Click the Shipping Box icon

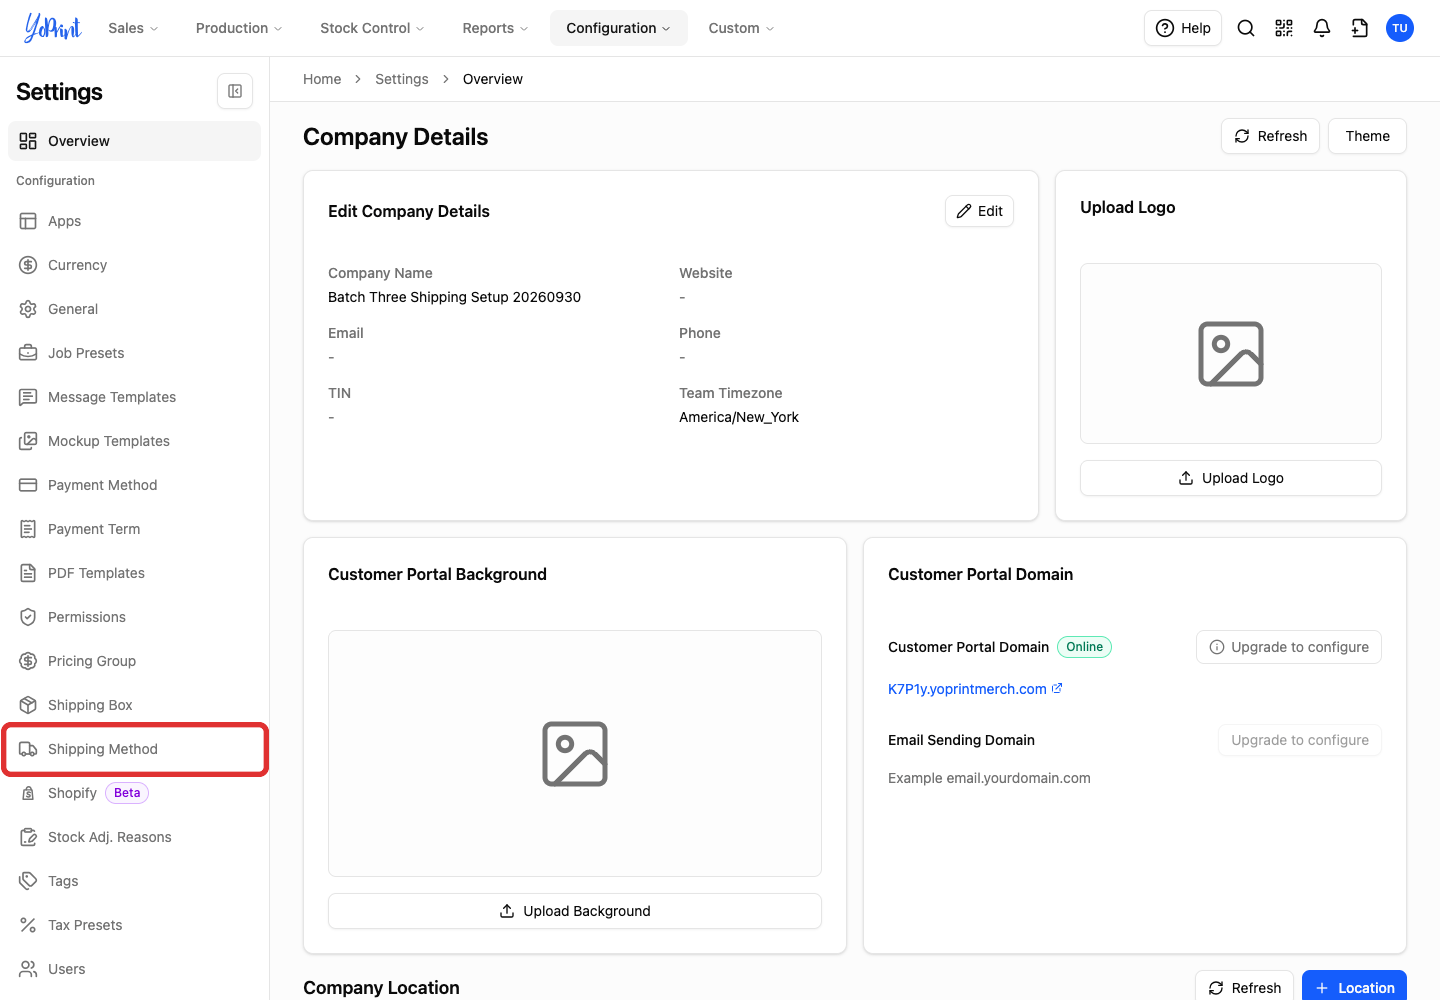click(x=28, y=705)
